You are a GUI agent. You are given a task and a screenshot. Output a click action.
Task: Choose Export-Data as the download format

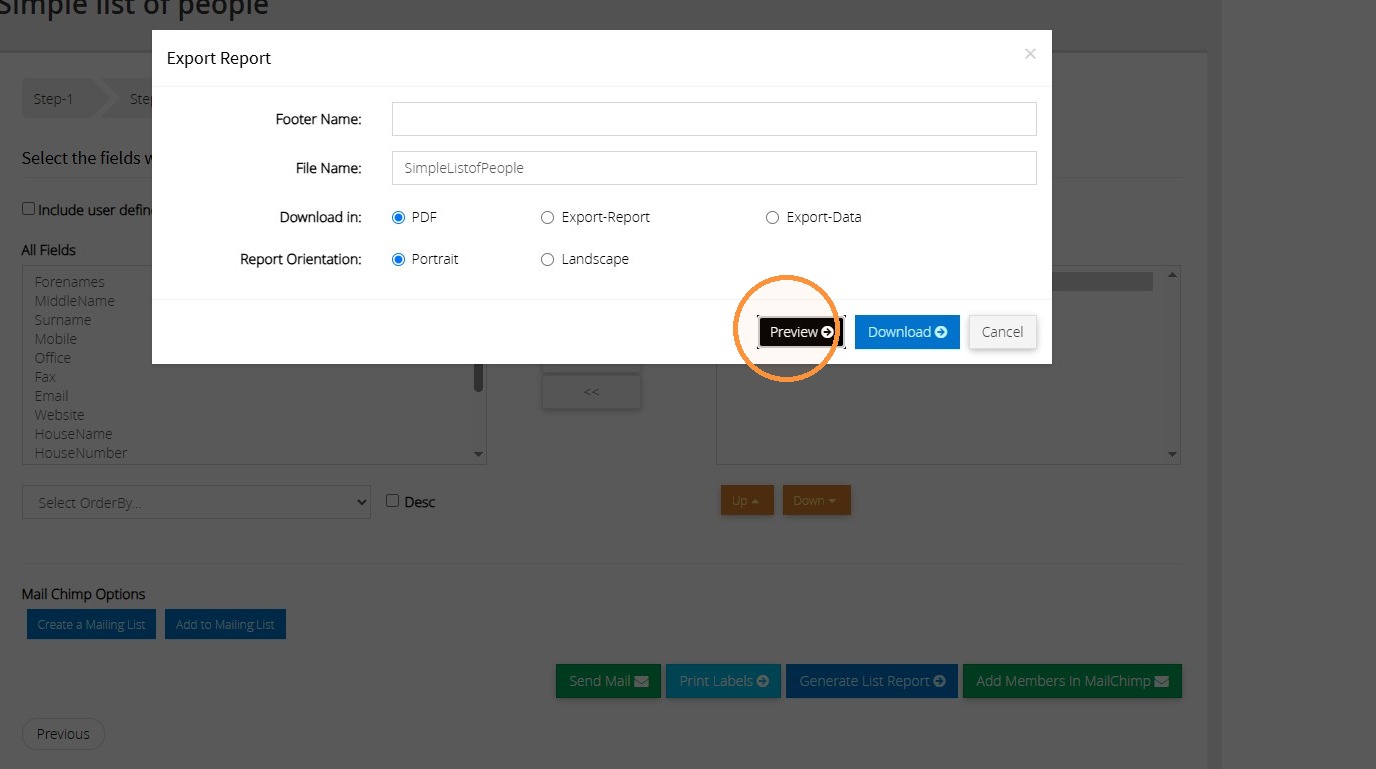click(772, 217)
